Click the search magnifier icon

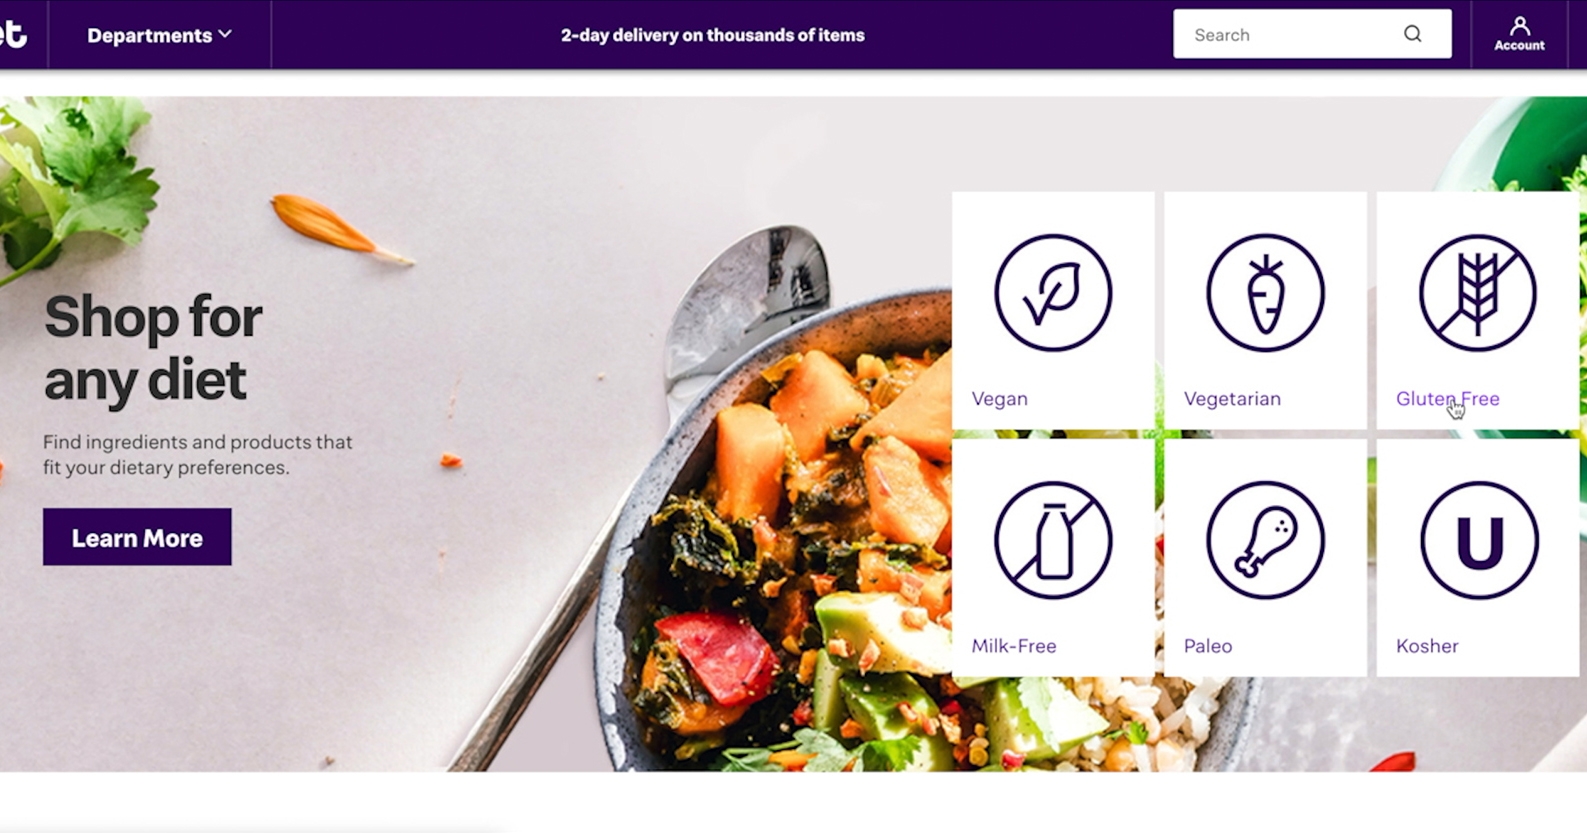[x=1412, y=34]
